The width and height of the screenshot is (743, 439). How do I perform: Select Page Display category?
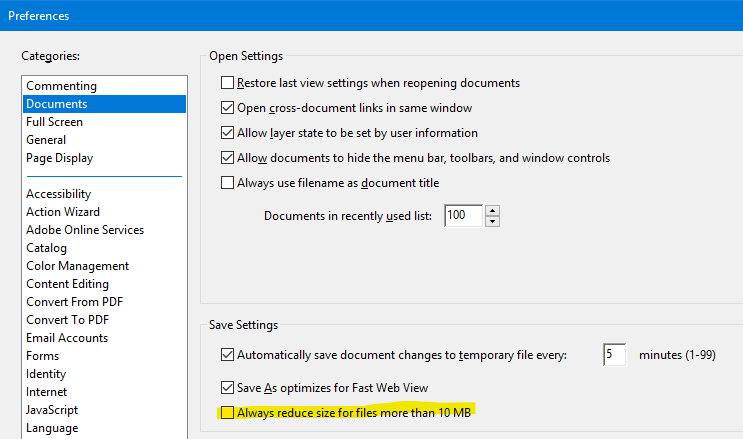(x=60, y=158)
